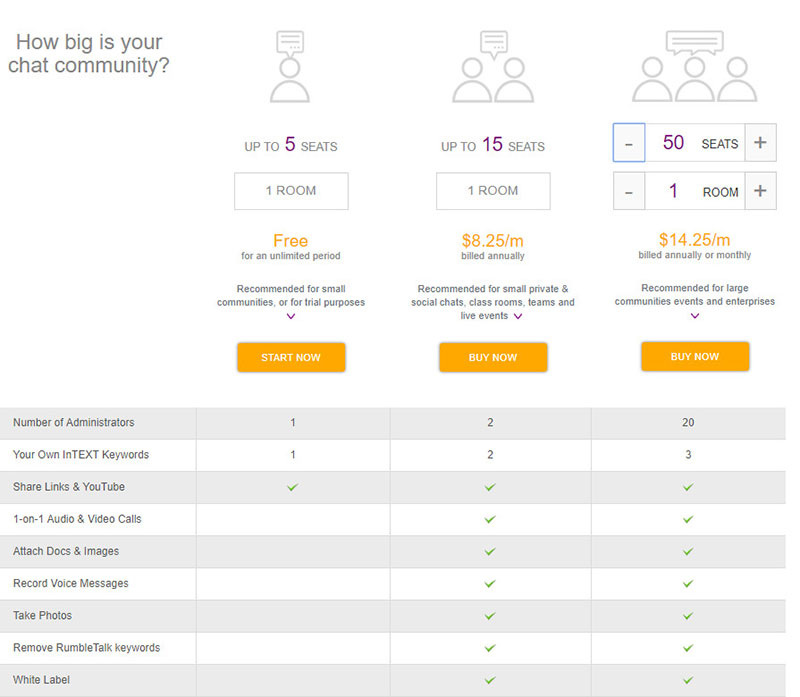Click the three-person large community icon
Screen dimensions: 800x697
(x=694, y=68)
